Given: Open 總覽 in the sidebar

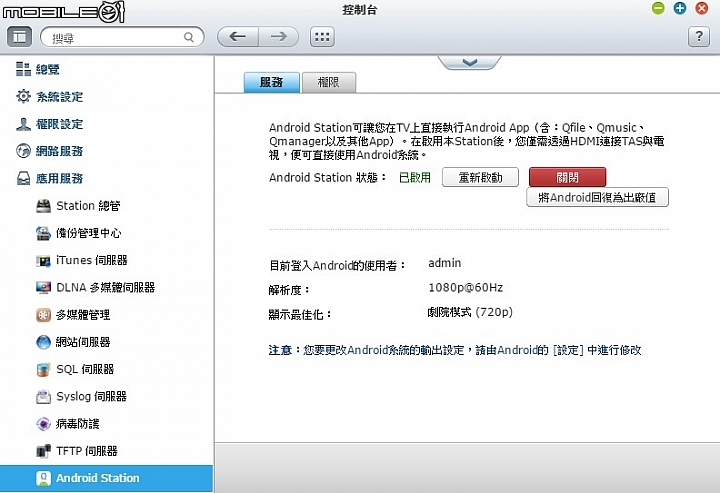Looking at the screenshot, I should click(48, 70).
